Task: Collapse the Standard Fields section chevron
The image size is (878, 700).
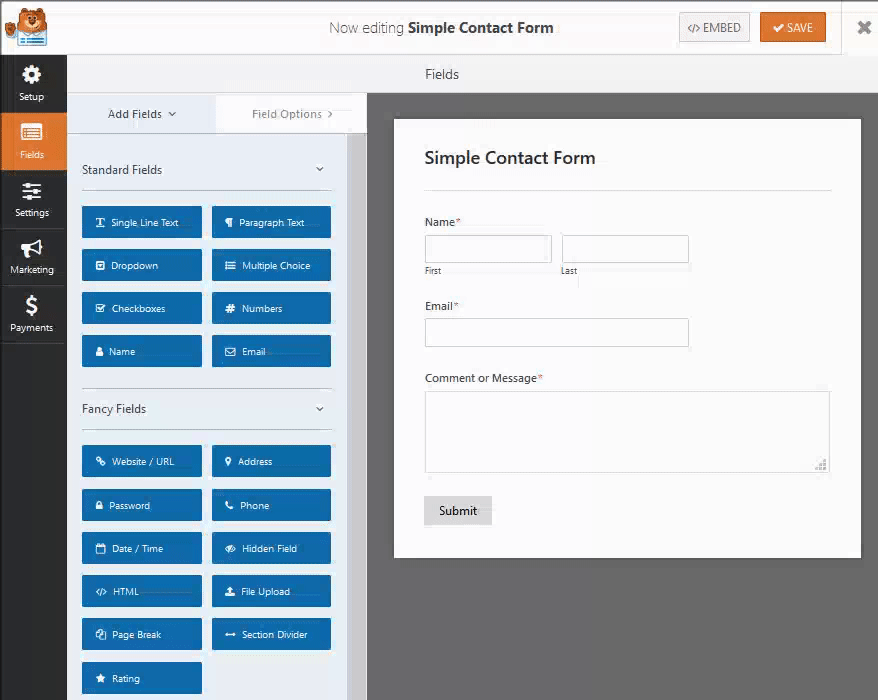Action: click(x=320, y=169)
